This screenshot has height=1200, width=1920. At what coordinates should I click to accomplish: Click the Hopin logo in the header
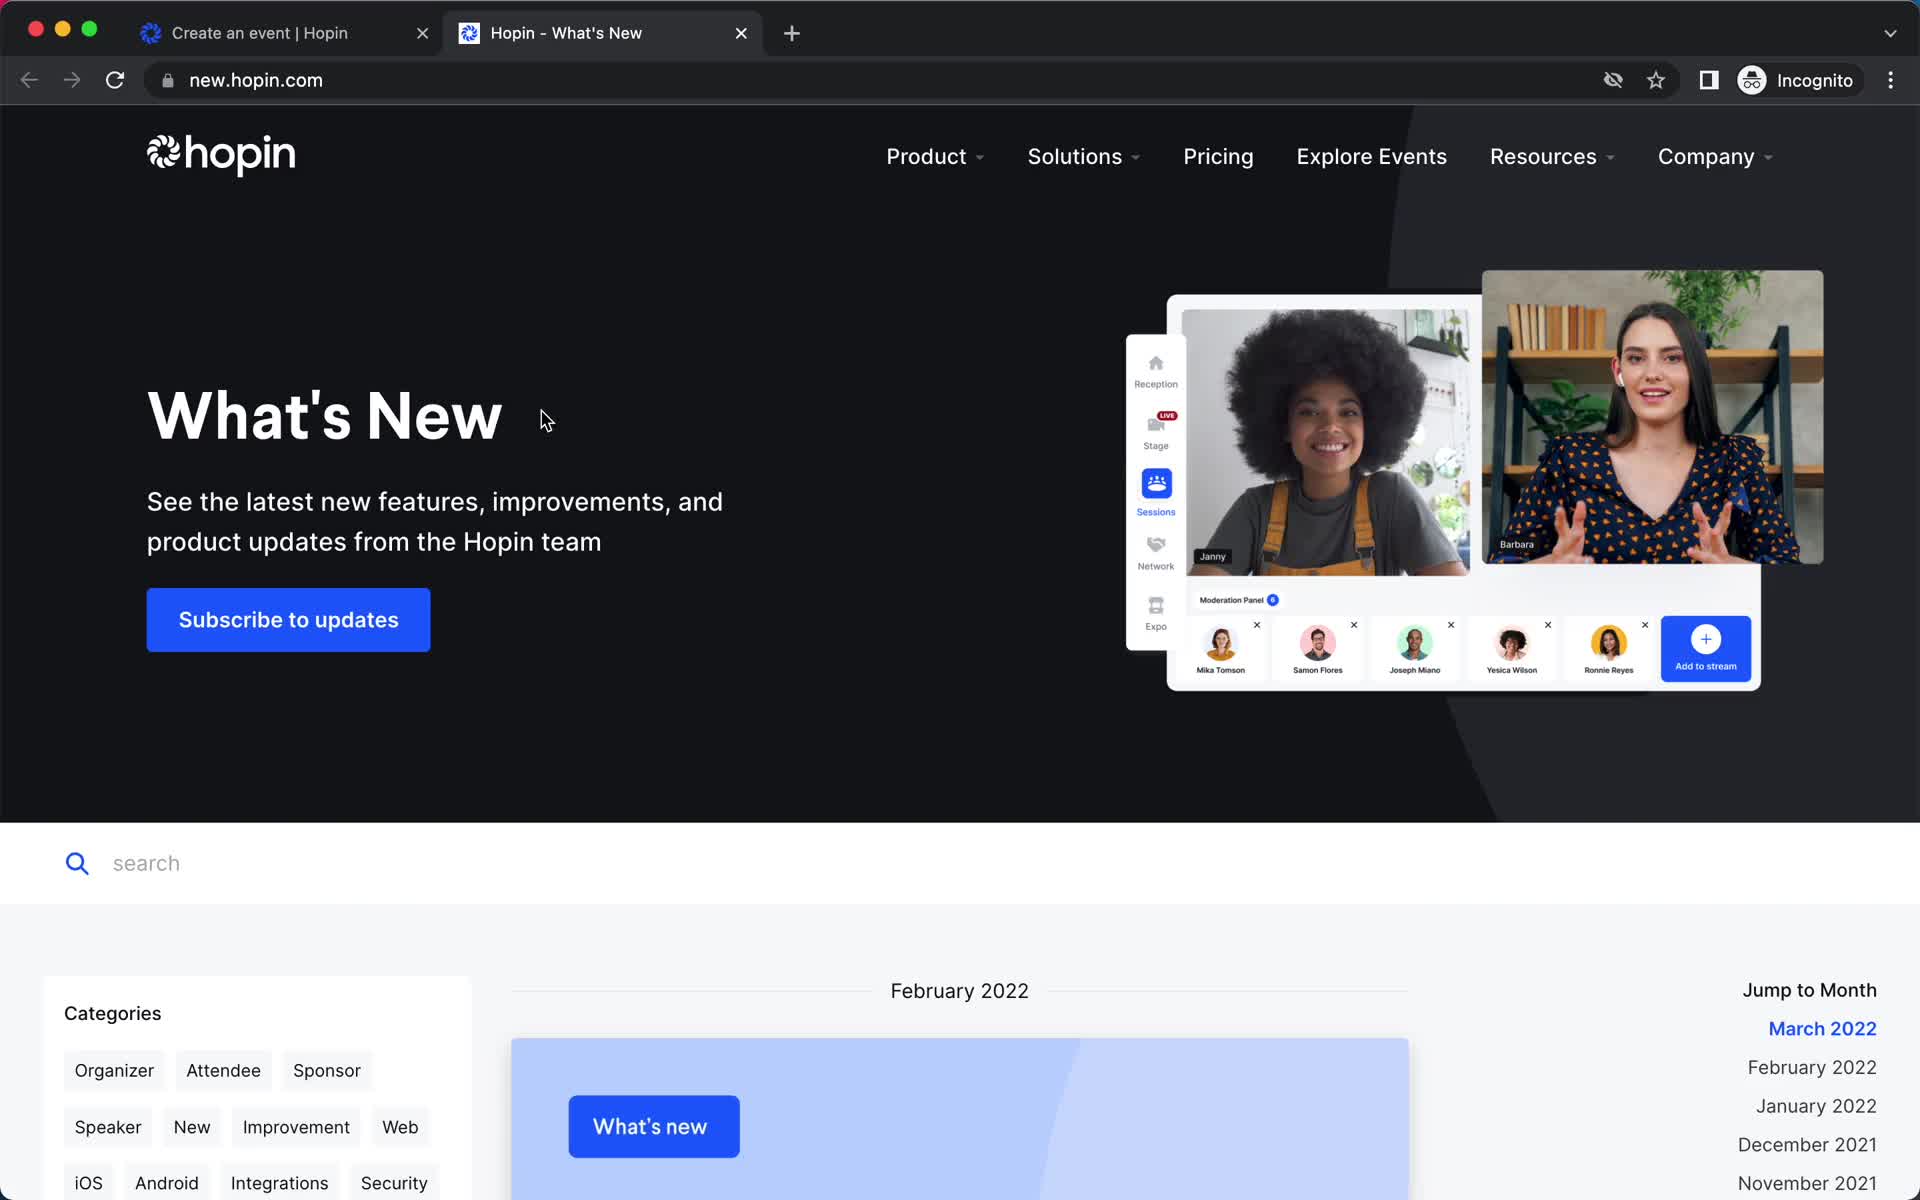click(x=221, y=155)
